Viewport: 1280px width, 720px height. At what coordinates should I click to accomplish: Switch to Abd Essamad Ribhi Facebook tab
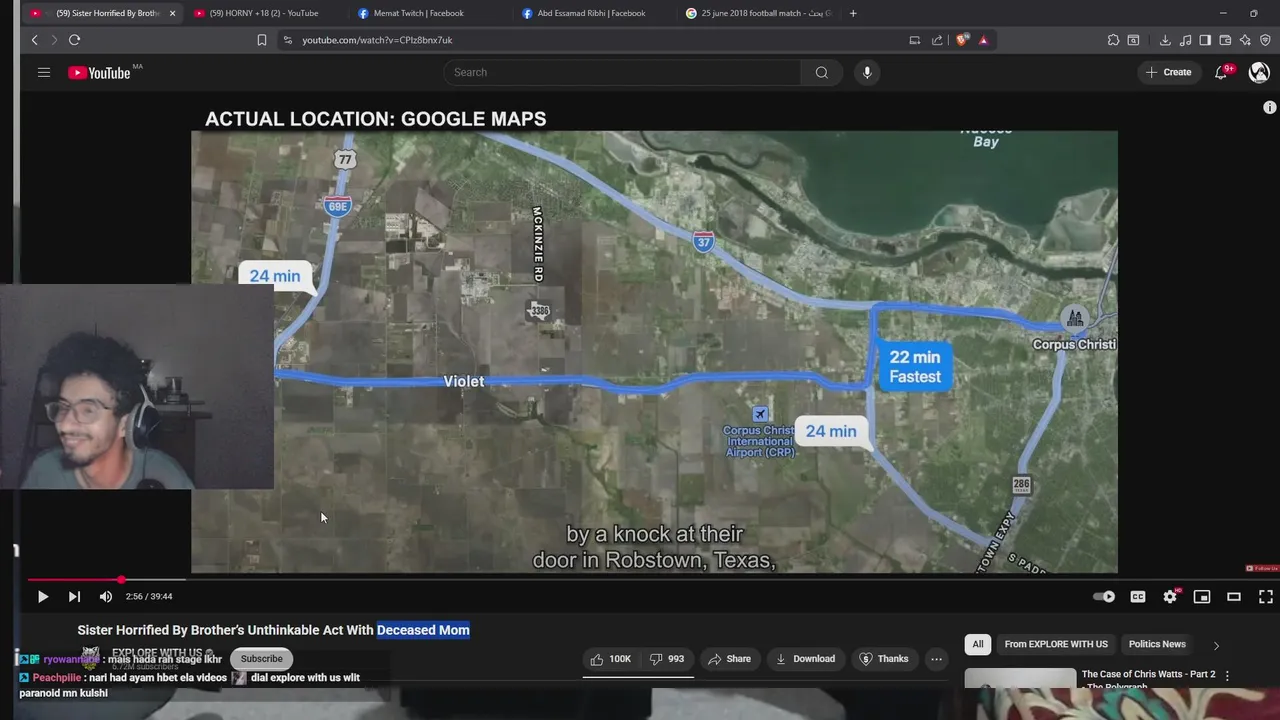[x=591, y=13]
